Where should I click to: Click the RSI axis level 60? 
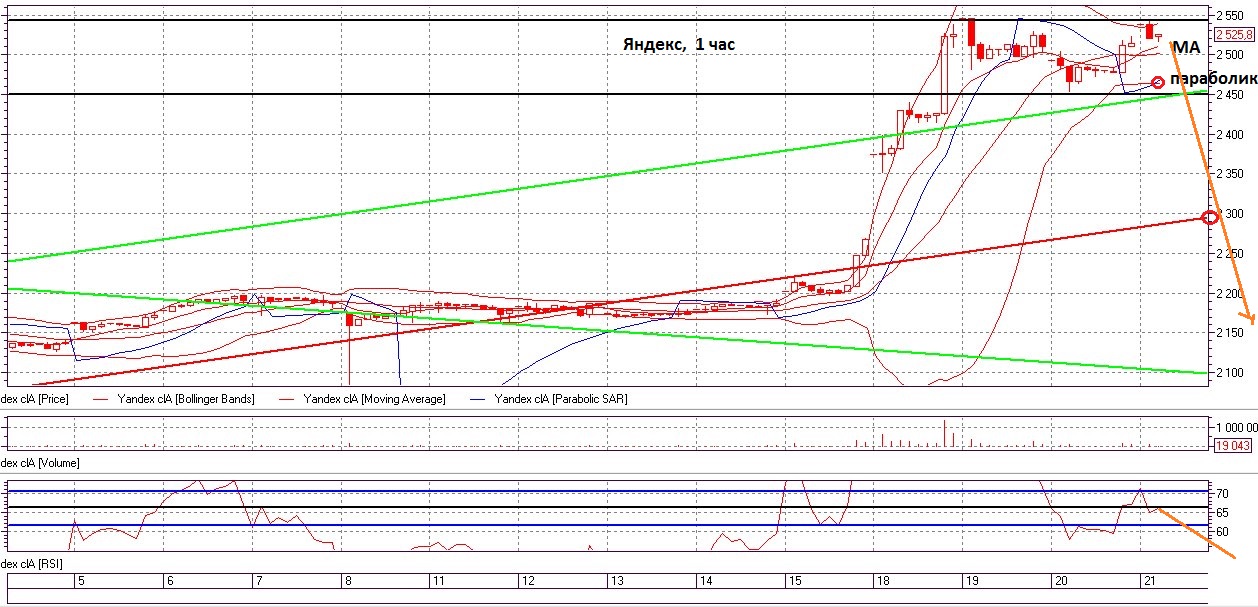pyautogui.click(x=1222, y=531)
